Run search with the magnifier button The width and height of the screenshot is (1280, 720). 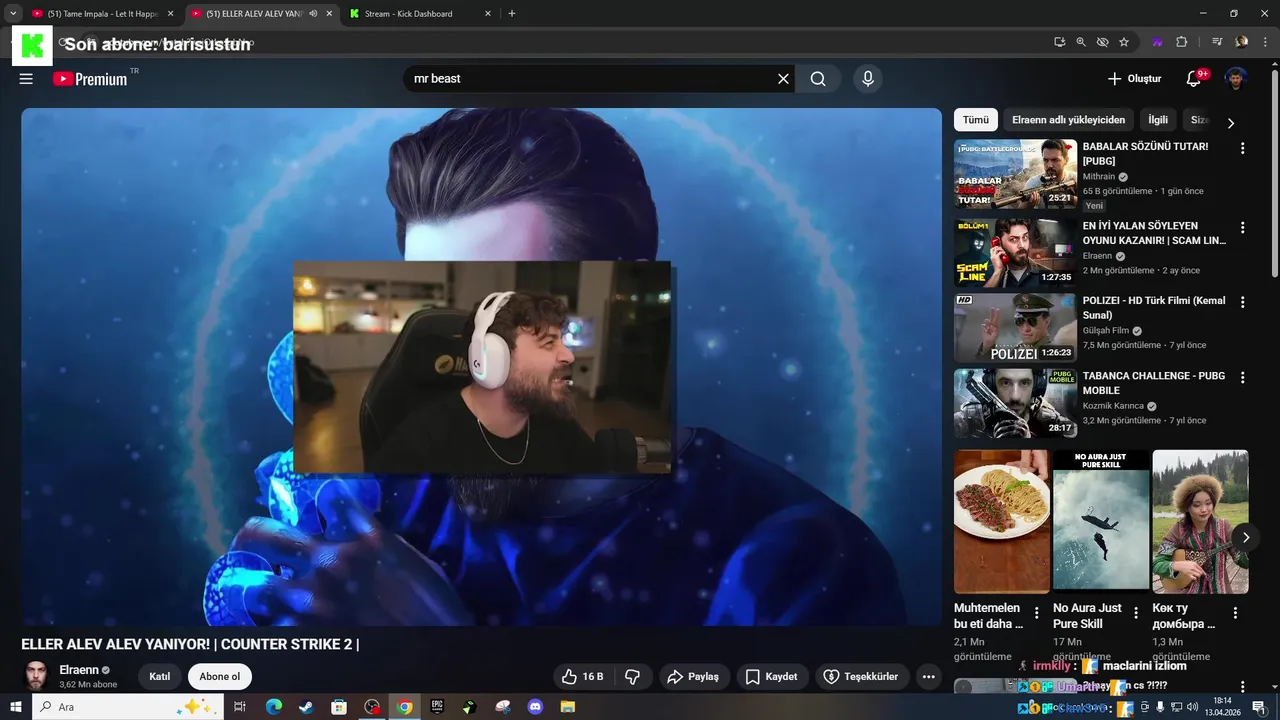pyautogui.click(x=818, y=79)
